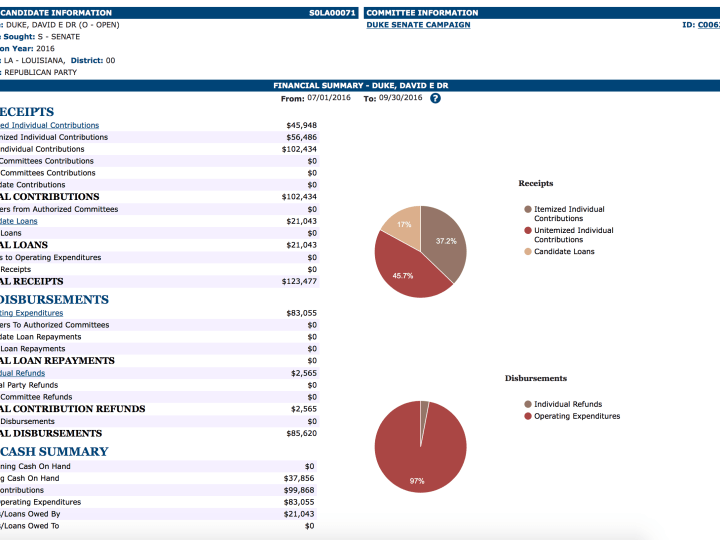The width and height of the screenshot is (720, 540).
Task: Toggle the Candidate Loans legend dot
Action: [x=528, y=252]
